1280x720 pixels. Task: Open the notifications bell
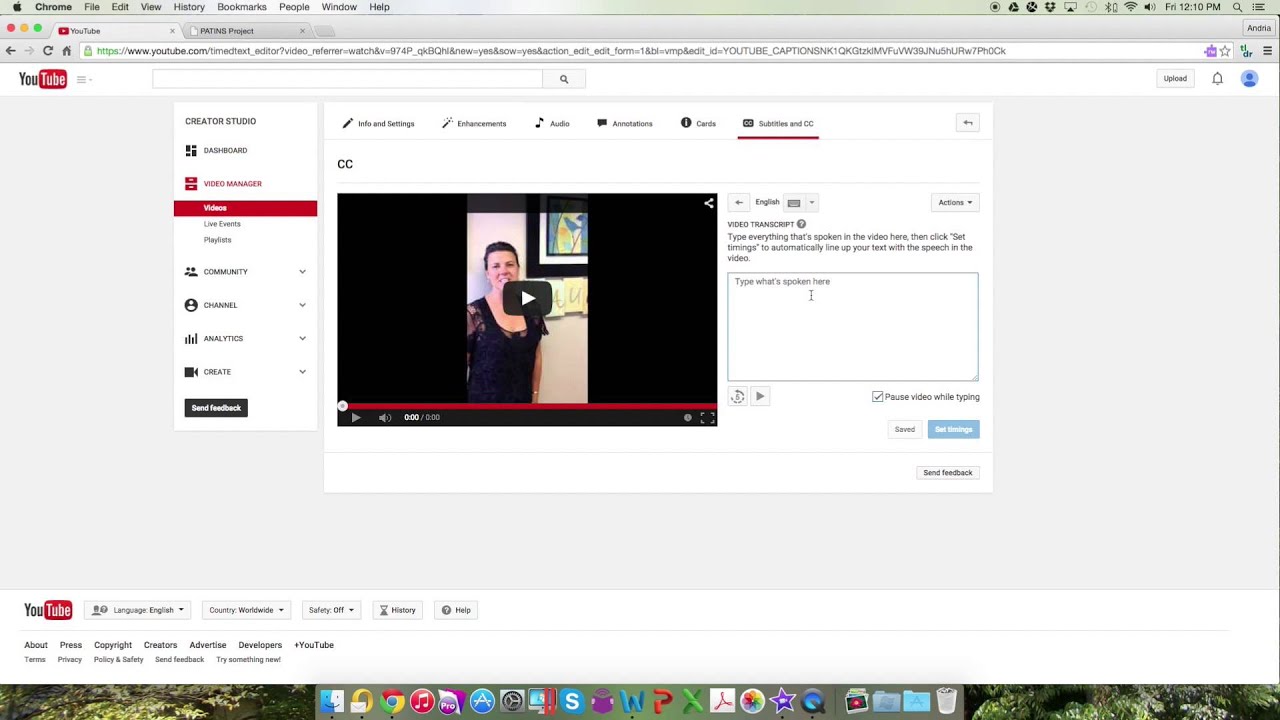(x=1217, y=78)
